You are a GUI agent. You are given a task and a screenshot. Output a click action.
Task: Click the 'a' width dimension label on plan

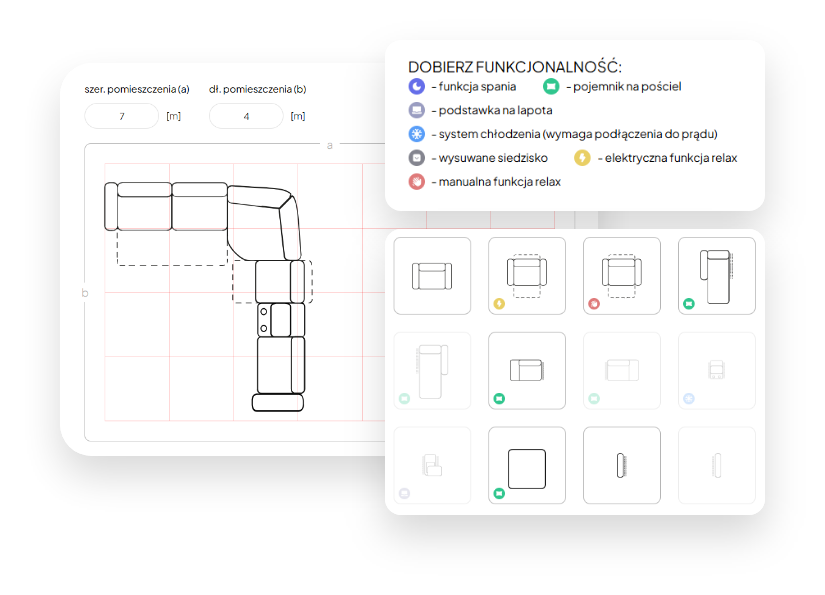[330, 145]
